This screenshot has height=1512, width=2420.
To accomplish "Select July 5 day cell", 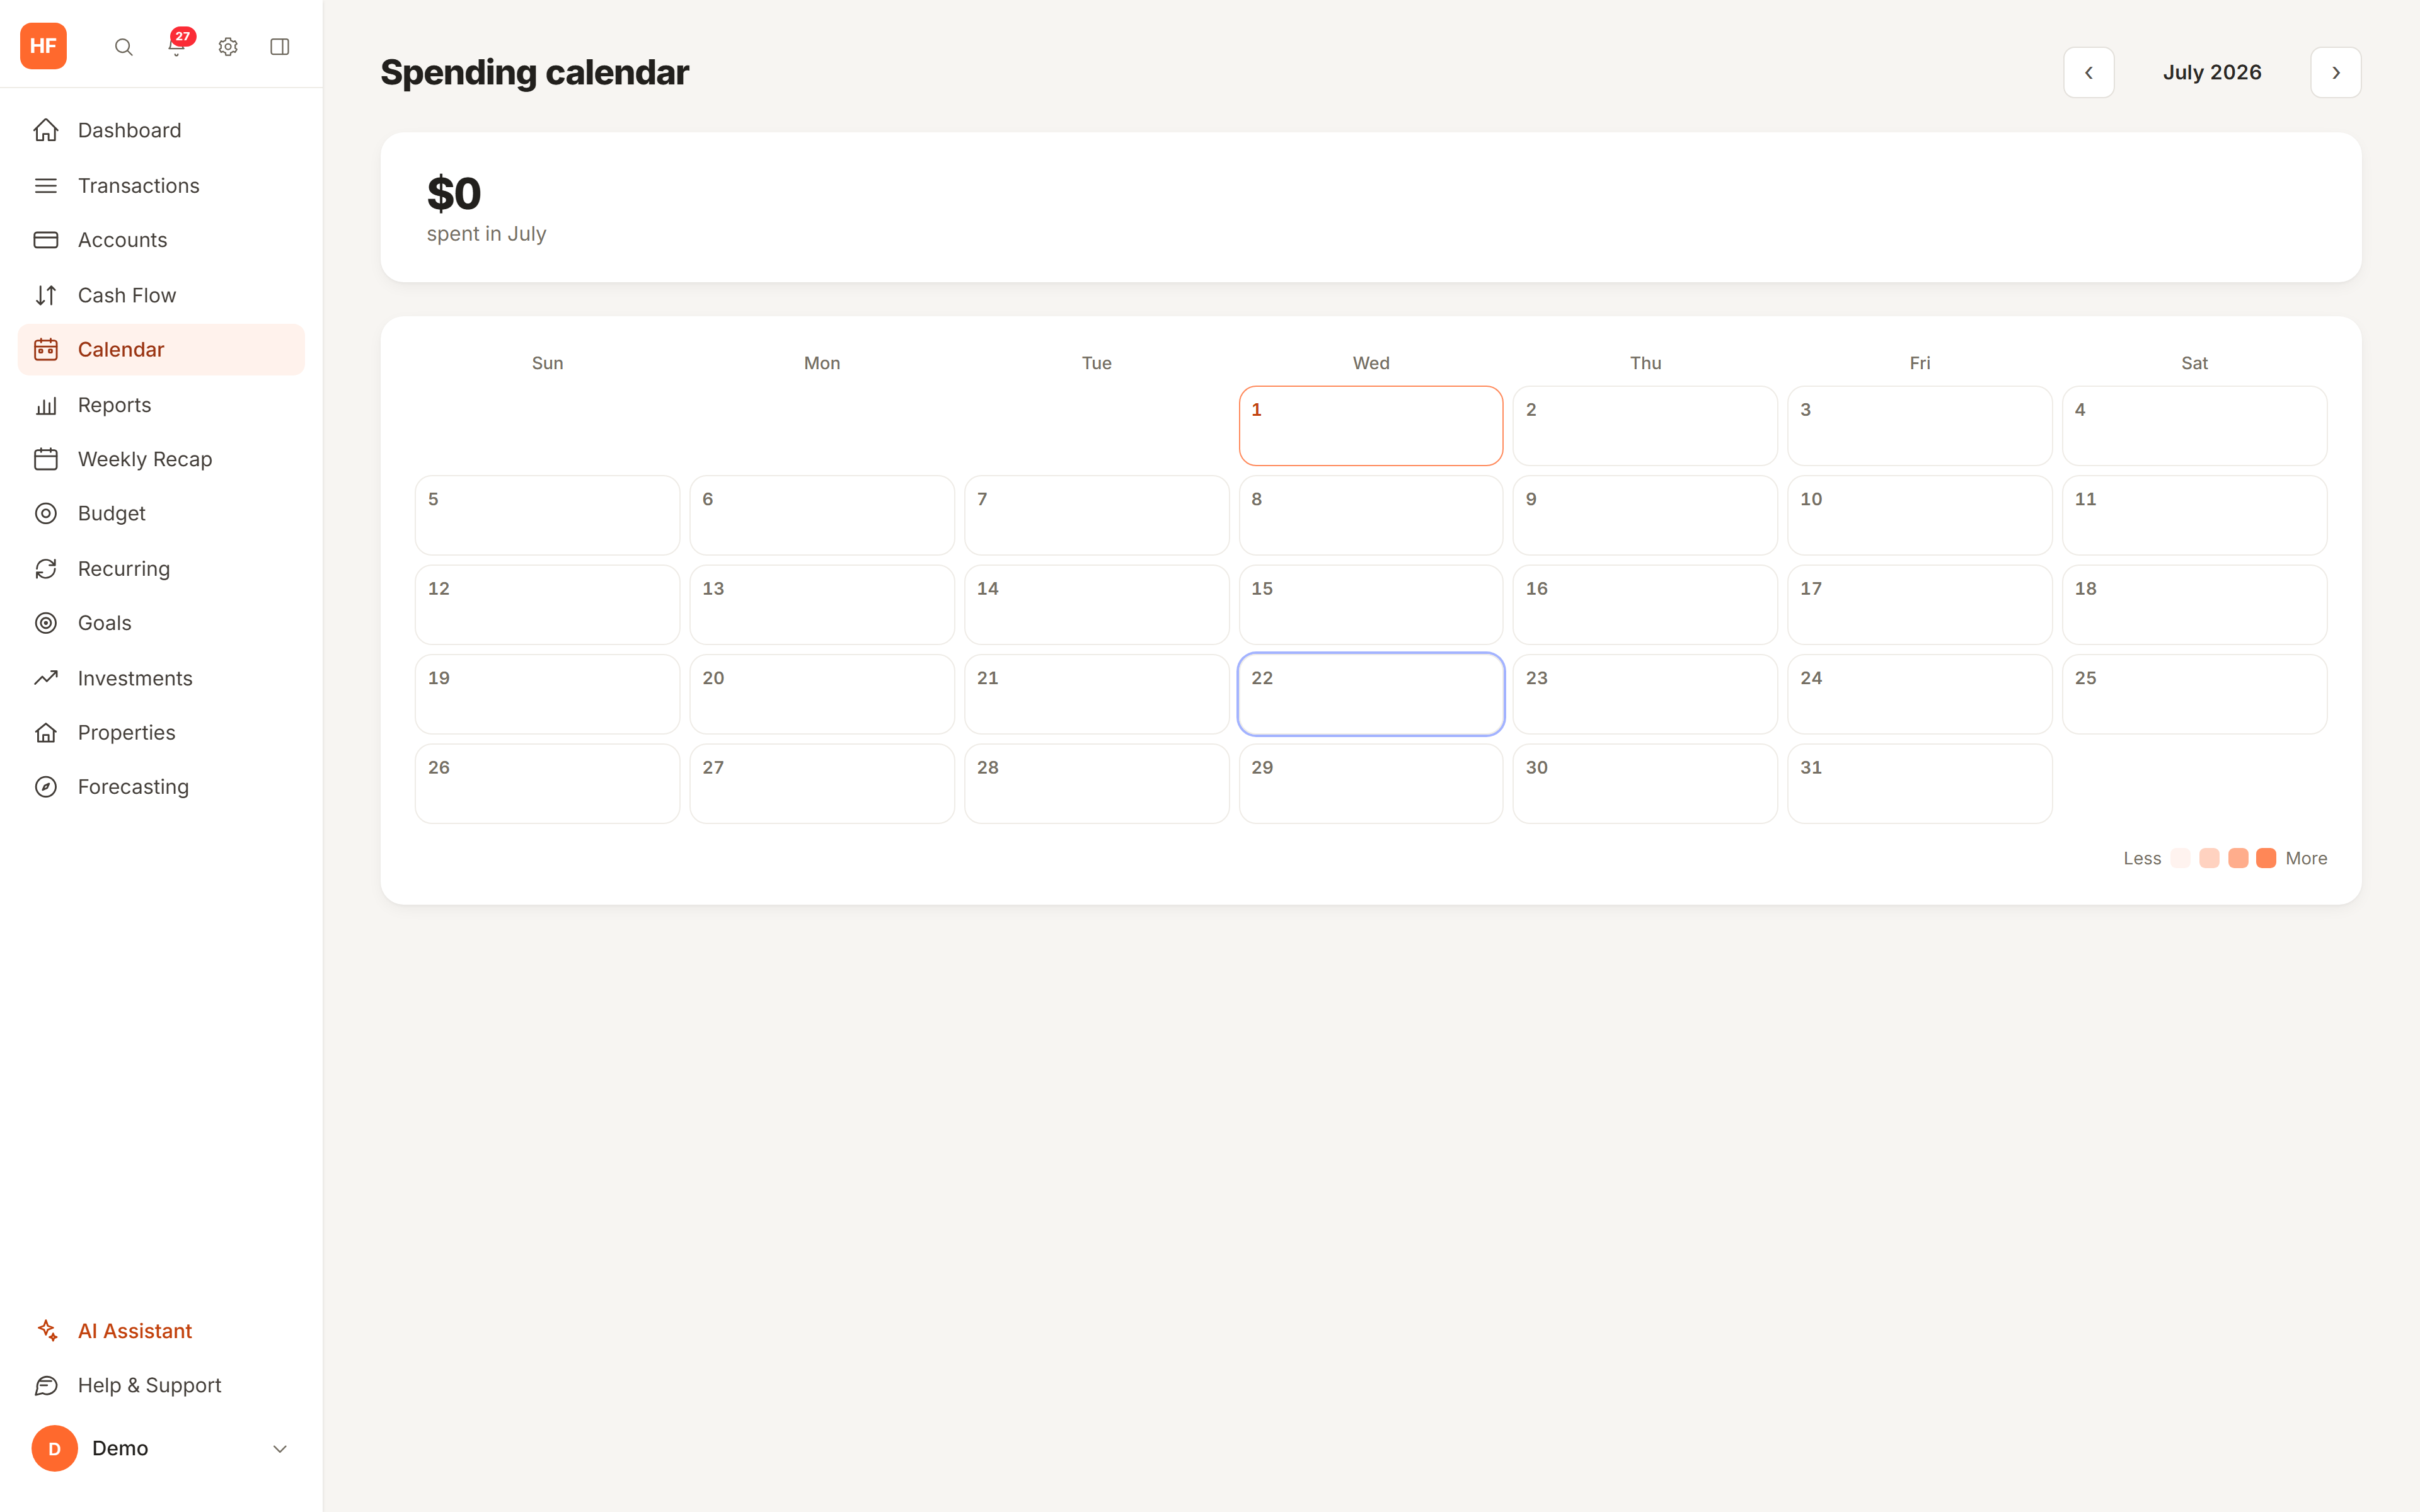I will click(x=547, y=515).
